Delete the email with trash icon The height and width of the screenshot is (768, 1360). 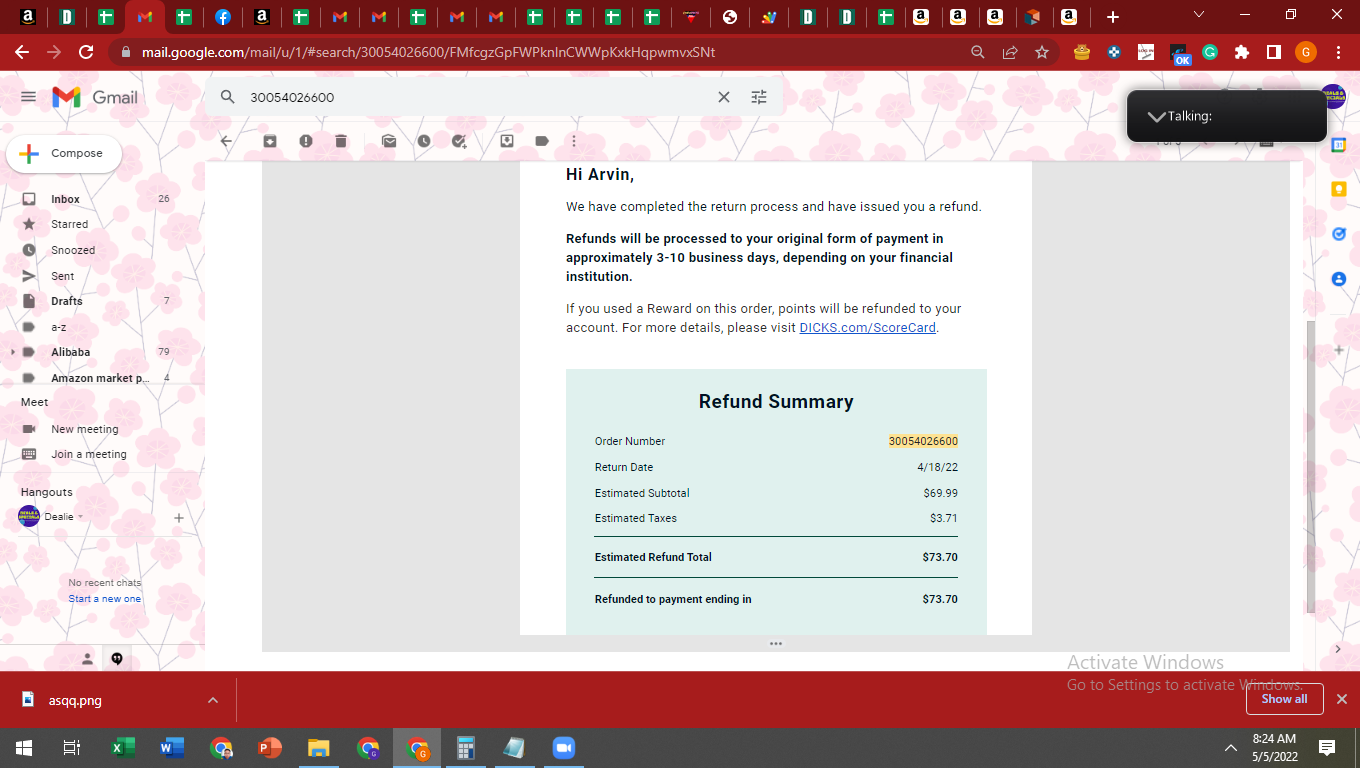[341, 141]
